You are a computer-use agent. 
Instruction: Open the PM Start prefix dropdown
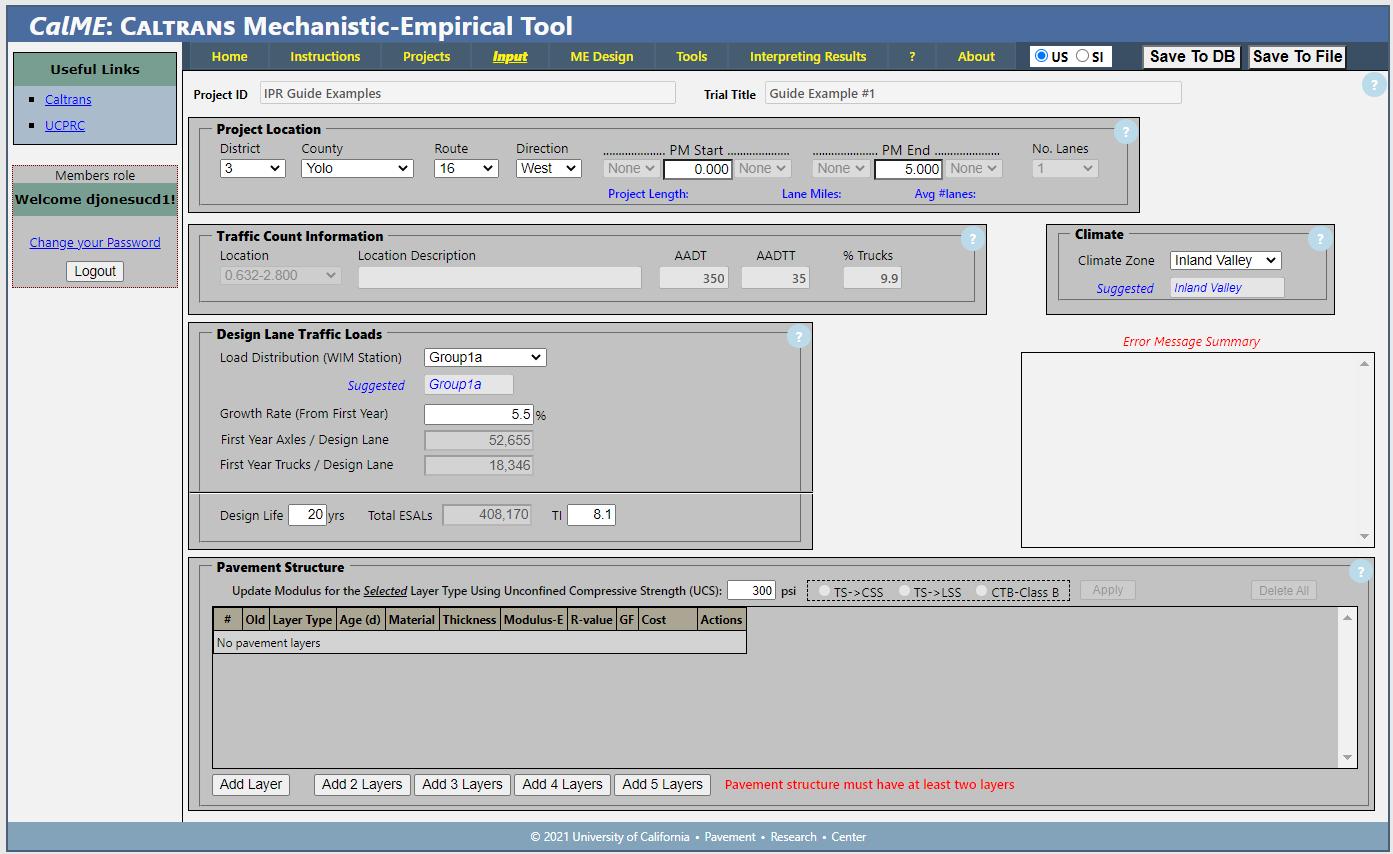click(x=631, y=168)
